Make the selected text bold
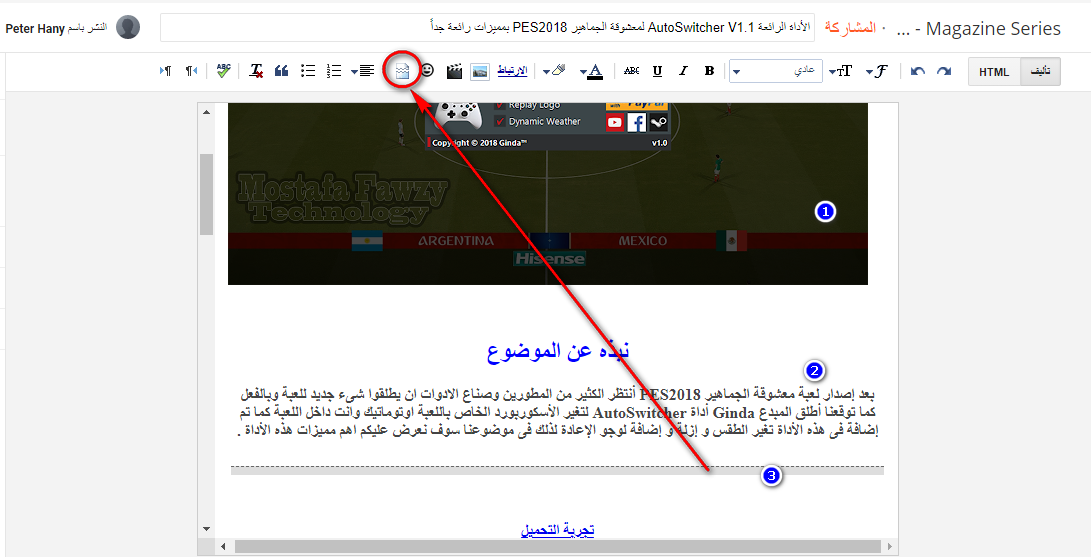The height and width of the screenshot is (557, 1091). pos(709,71)
